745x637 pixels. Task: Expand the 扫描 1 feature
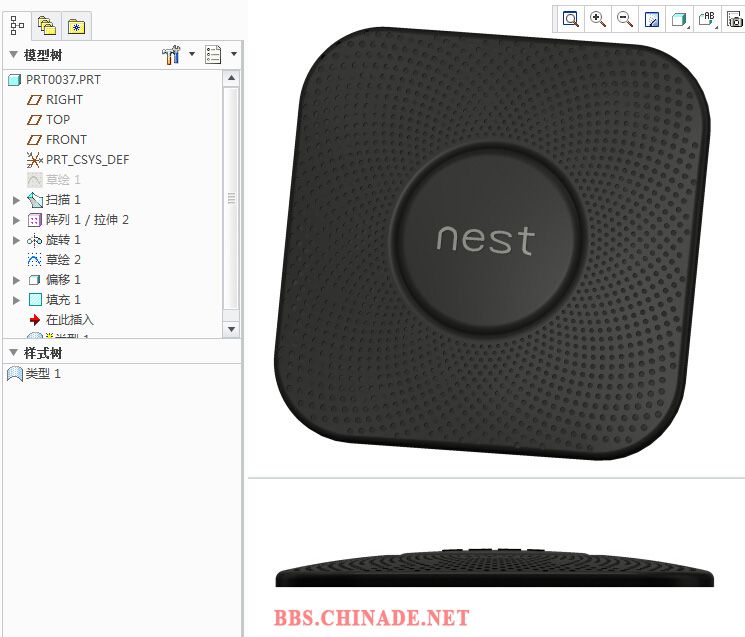tap(16, 200)
